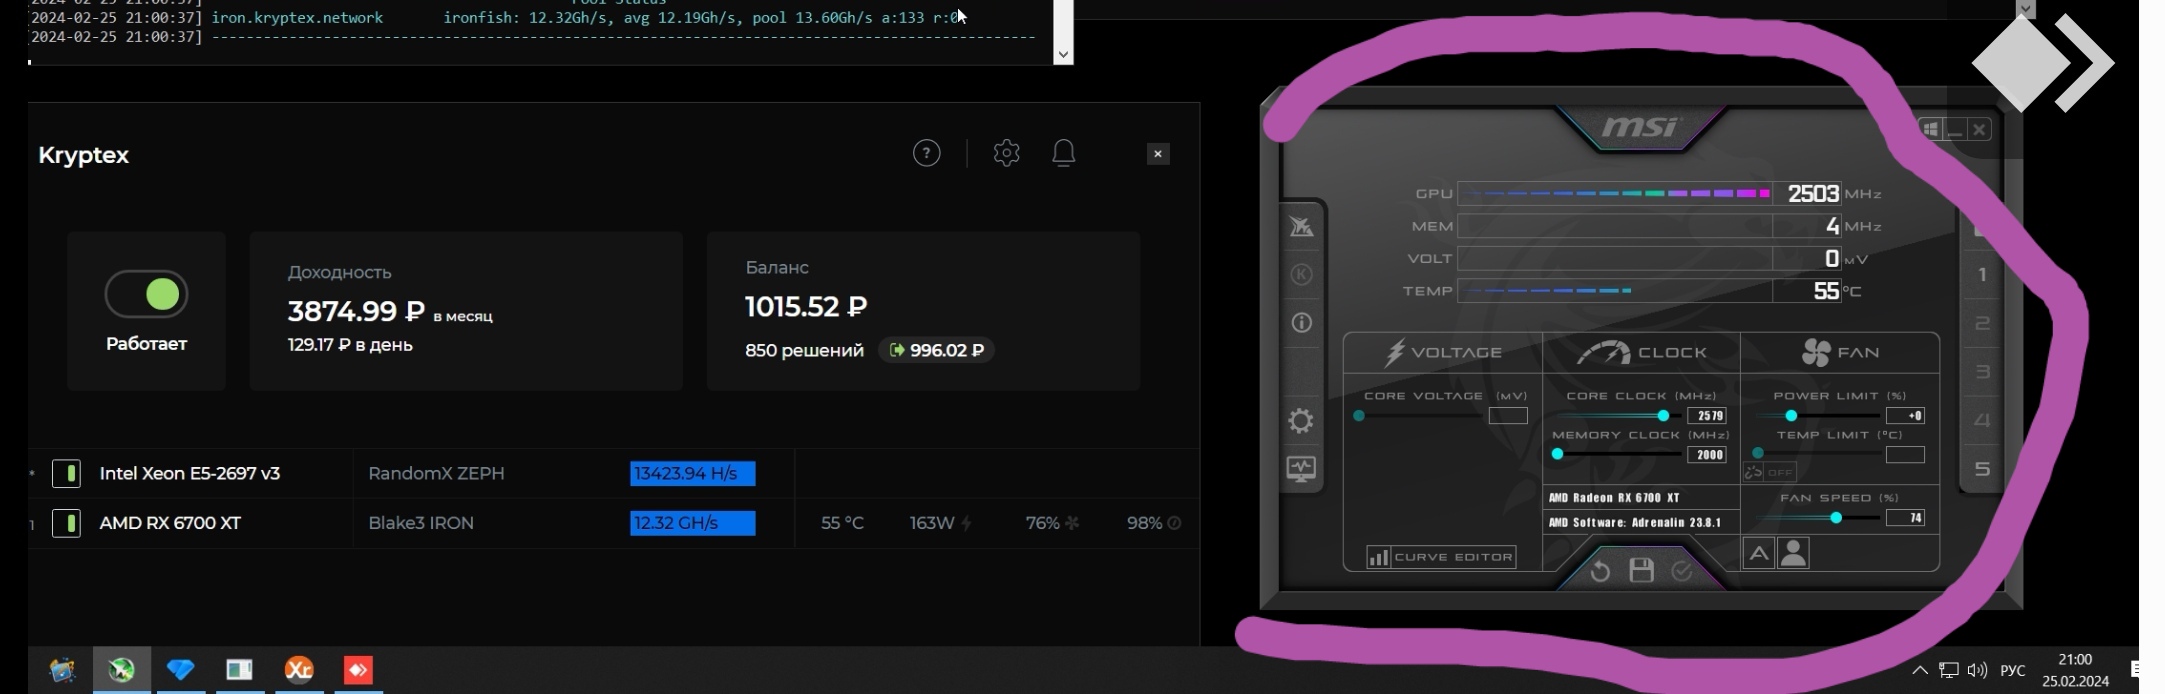Select Afterburner profile slot 2
The height and width of the screenshot is (694, 2165).
(1982, 323)
